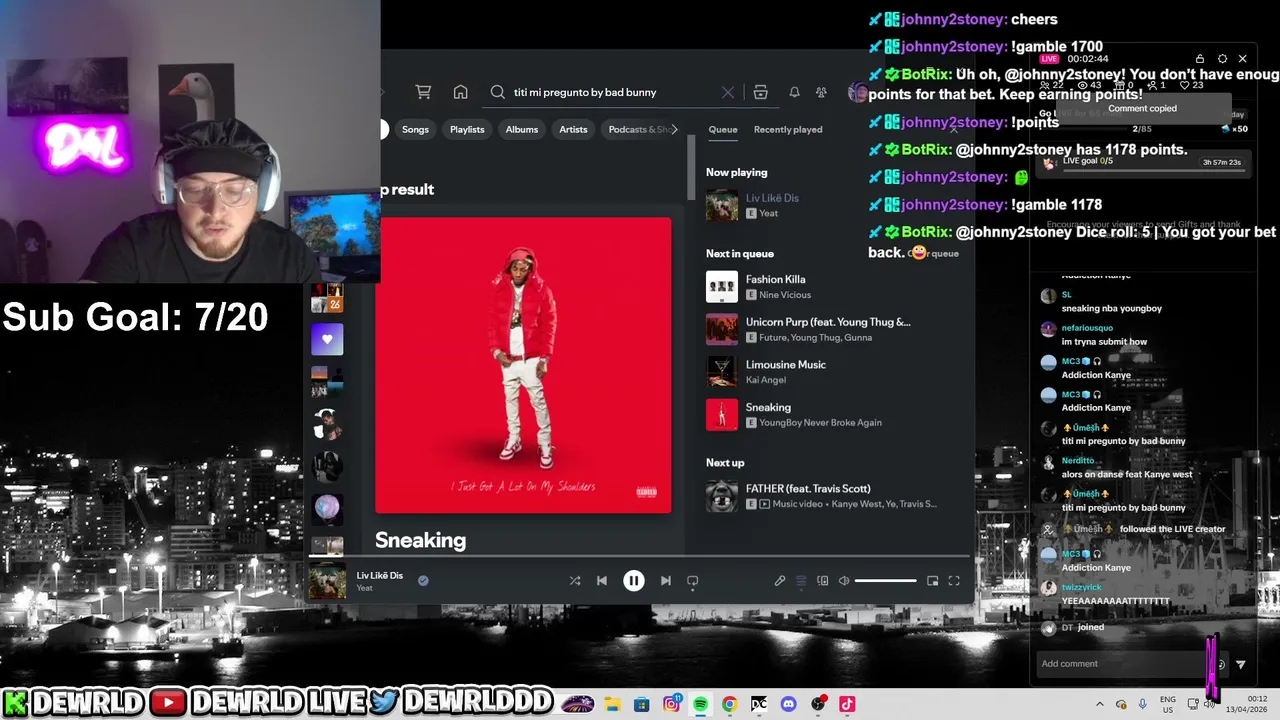Open Microsoft Store on the taskbar
The height and width of the screenshot is (720, 1280).
641,704
